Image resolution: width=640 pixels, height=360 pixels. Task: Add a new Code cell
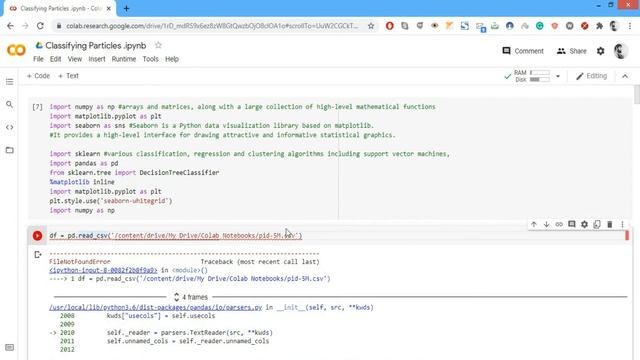[38, 76]
